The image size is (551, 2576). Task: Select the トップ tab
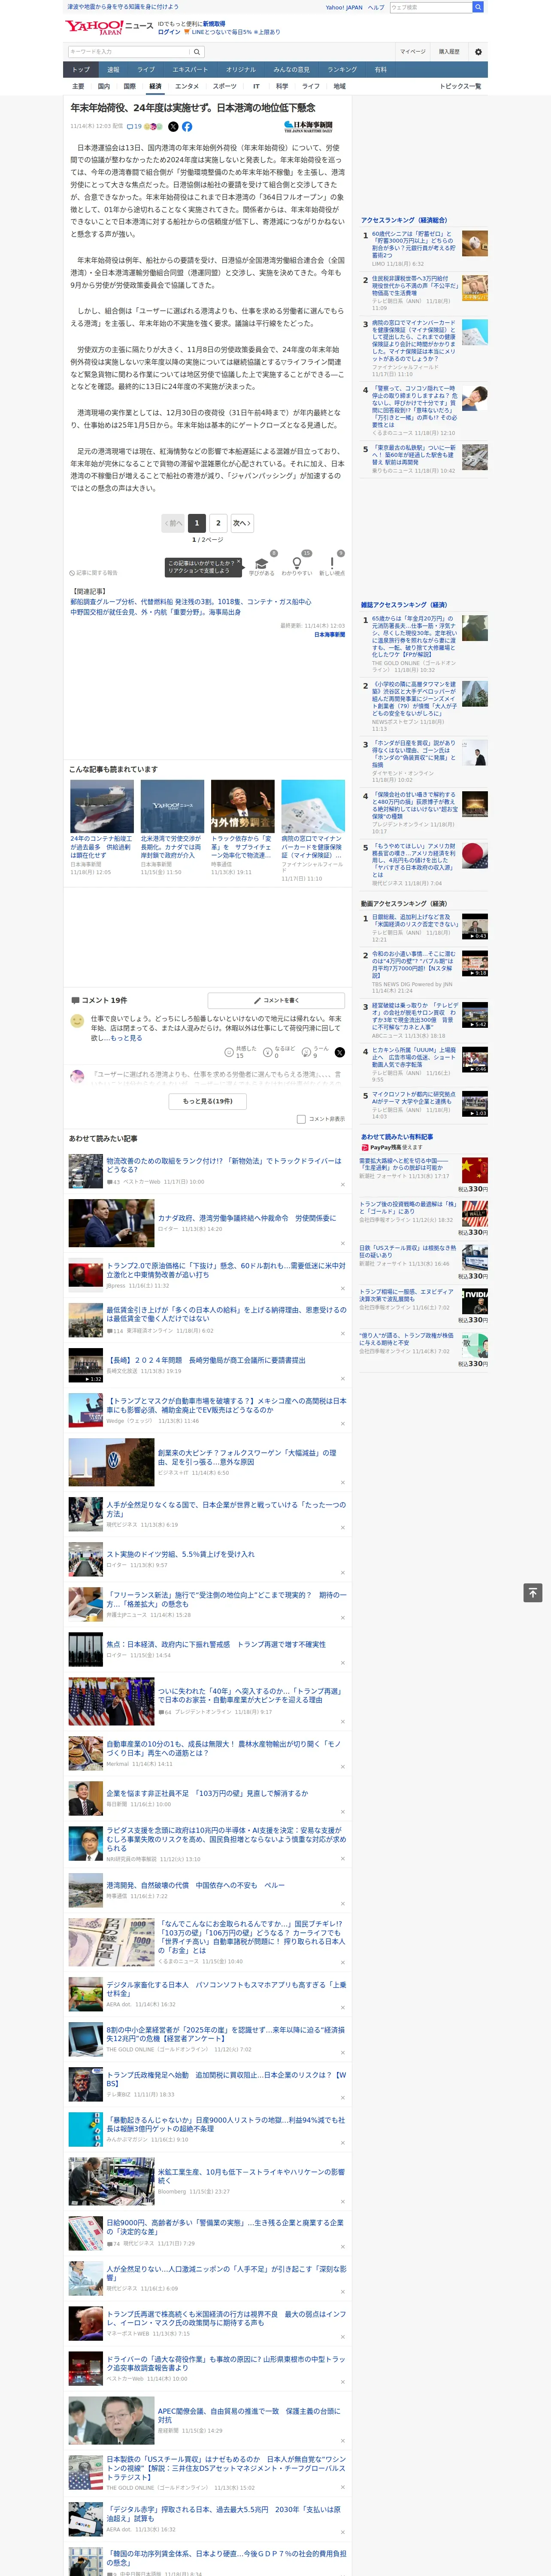tap(81, 70)
